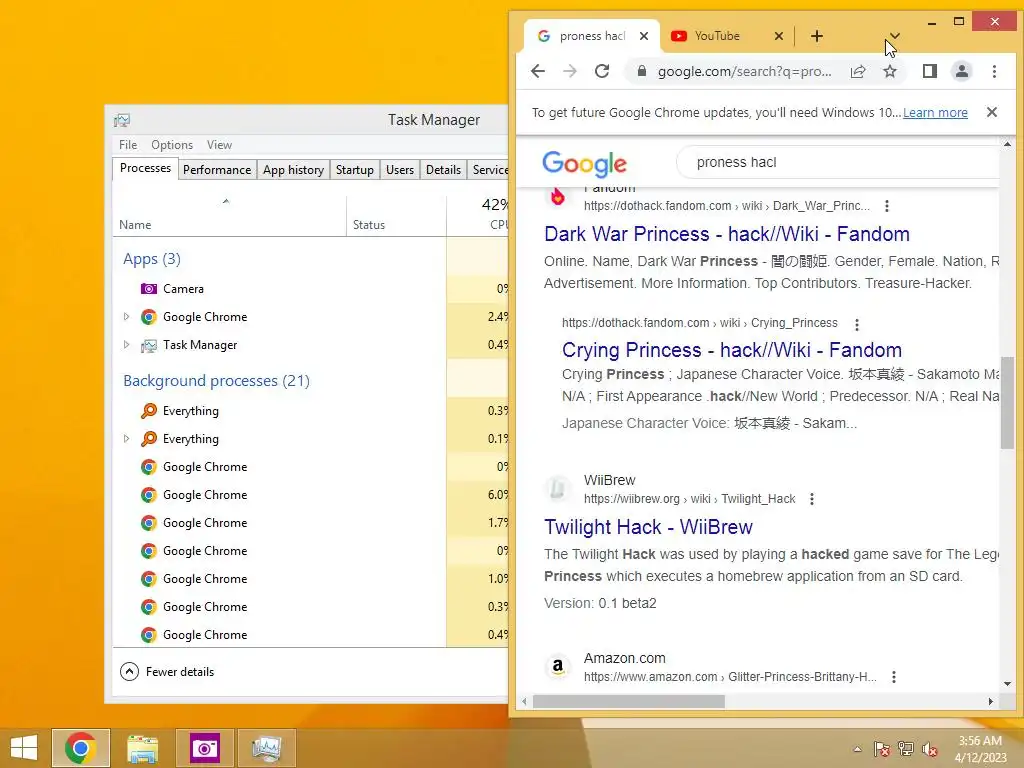Click Chrome address bar URL
Image resolution: width=1024 pixels, height=768 pixels.
[x=744, y=71]
